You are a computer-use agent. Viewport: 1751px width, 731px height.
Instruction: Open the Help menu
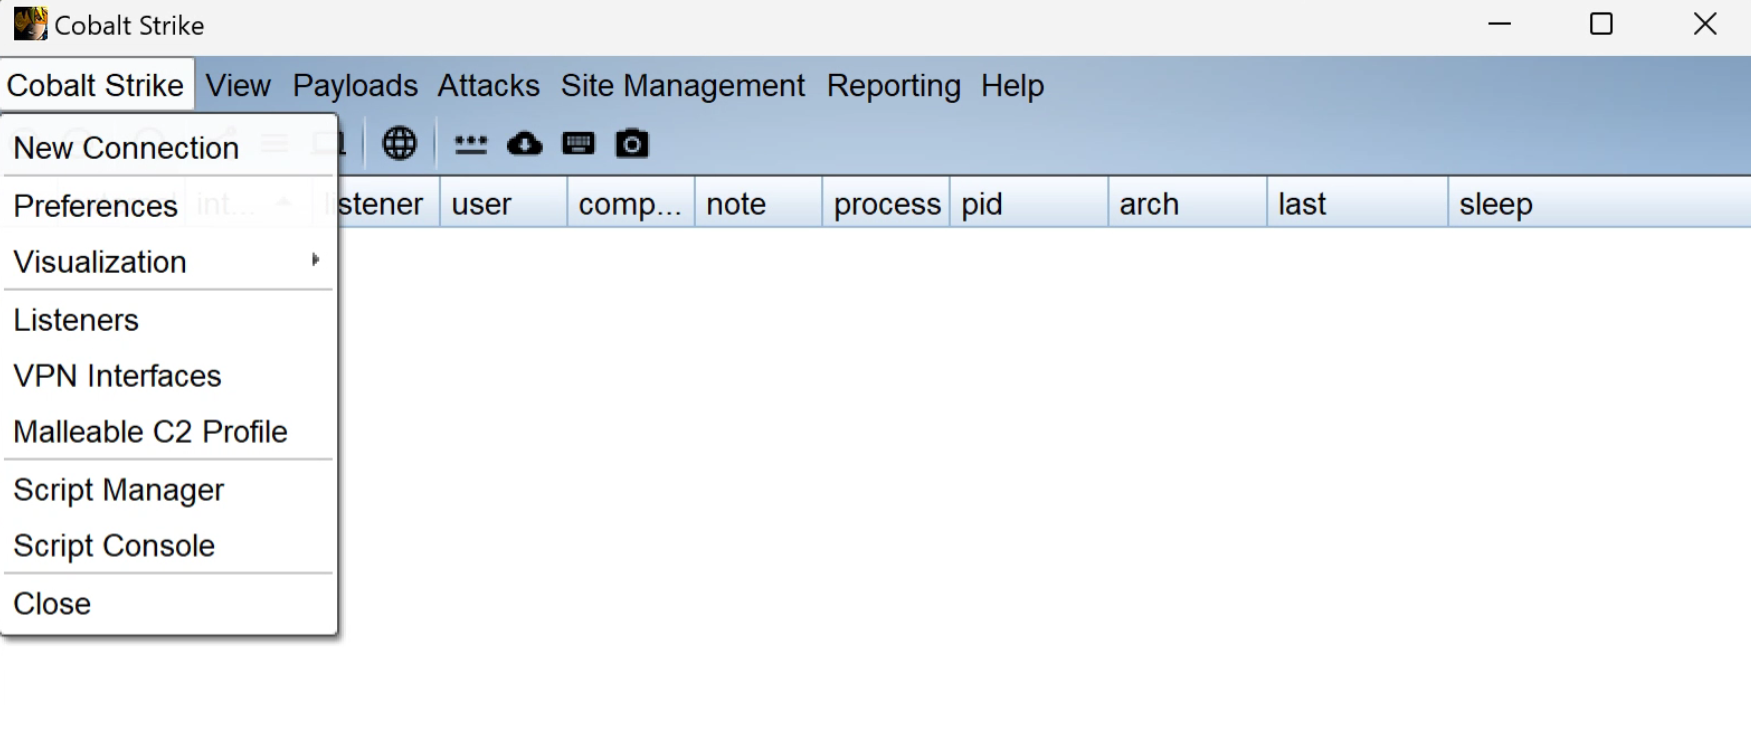point(1012,85)
